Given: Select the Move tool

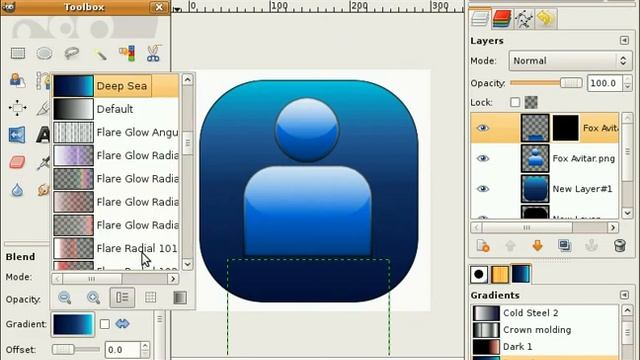Looking at the screenshot, I should pos(18,108).
